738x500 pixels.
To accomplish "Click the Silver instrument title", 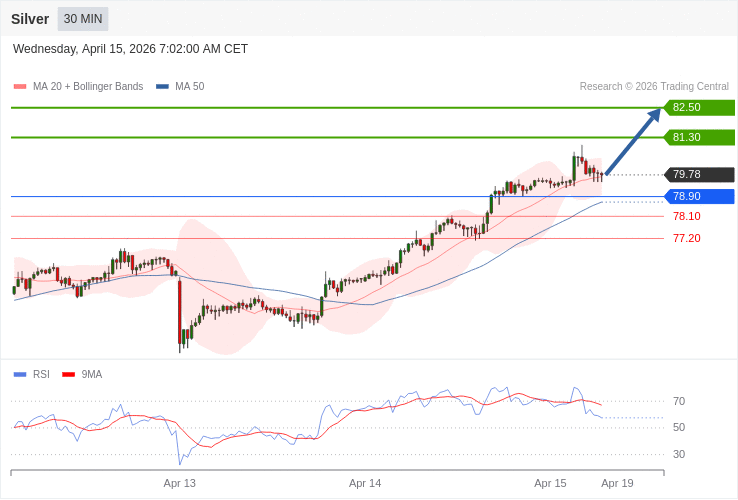I will coord(30,19).
